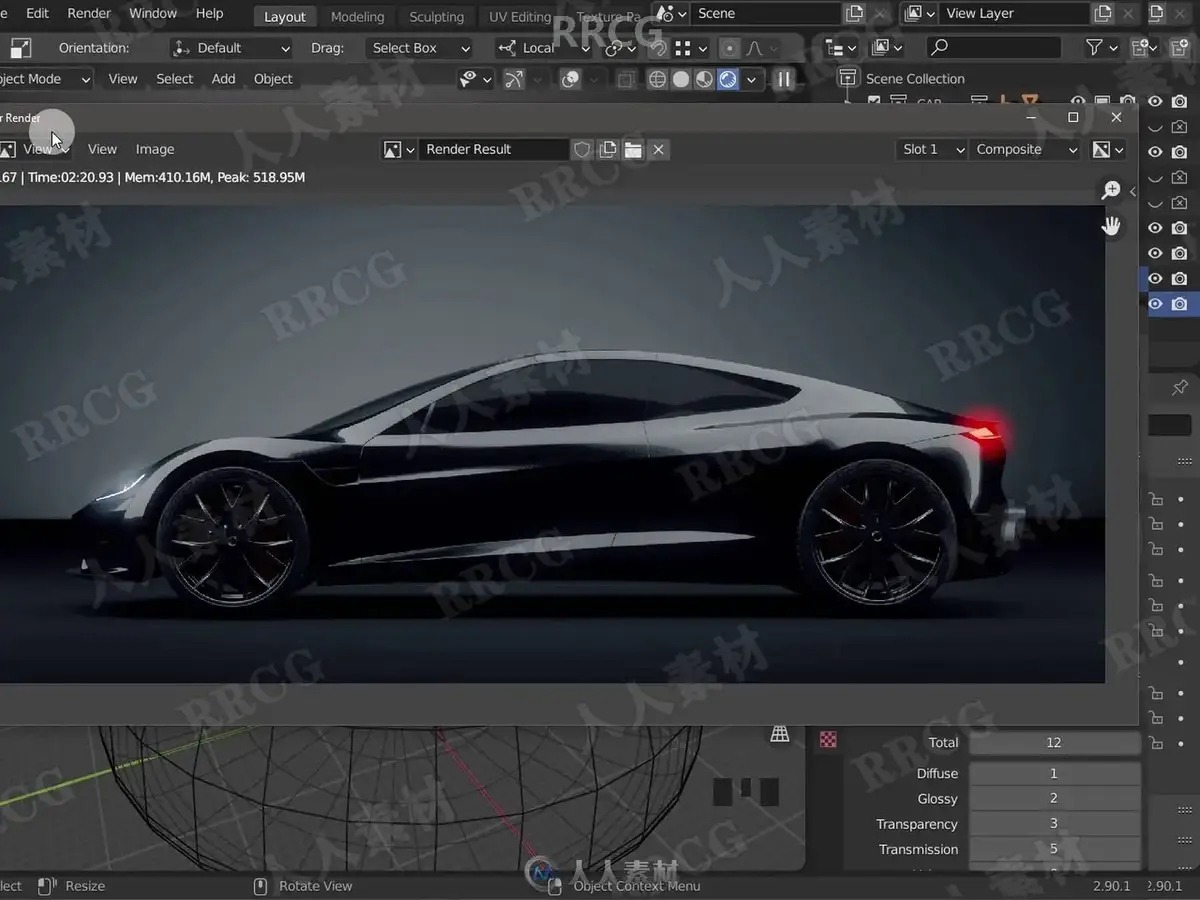This screenshot has height=900, width=1200.
Task: Switch viewport to material preview shading
Action: click(704, 79)
